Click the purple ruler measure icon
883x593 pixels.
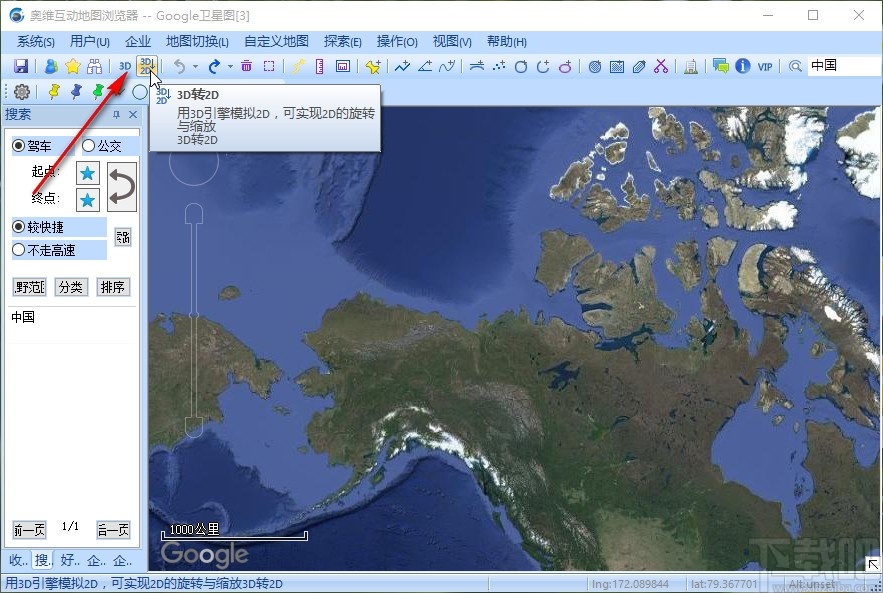click(x=319, y=66)
